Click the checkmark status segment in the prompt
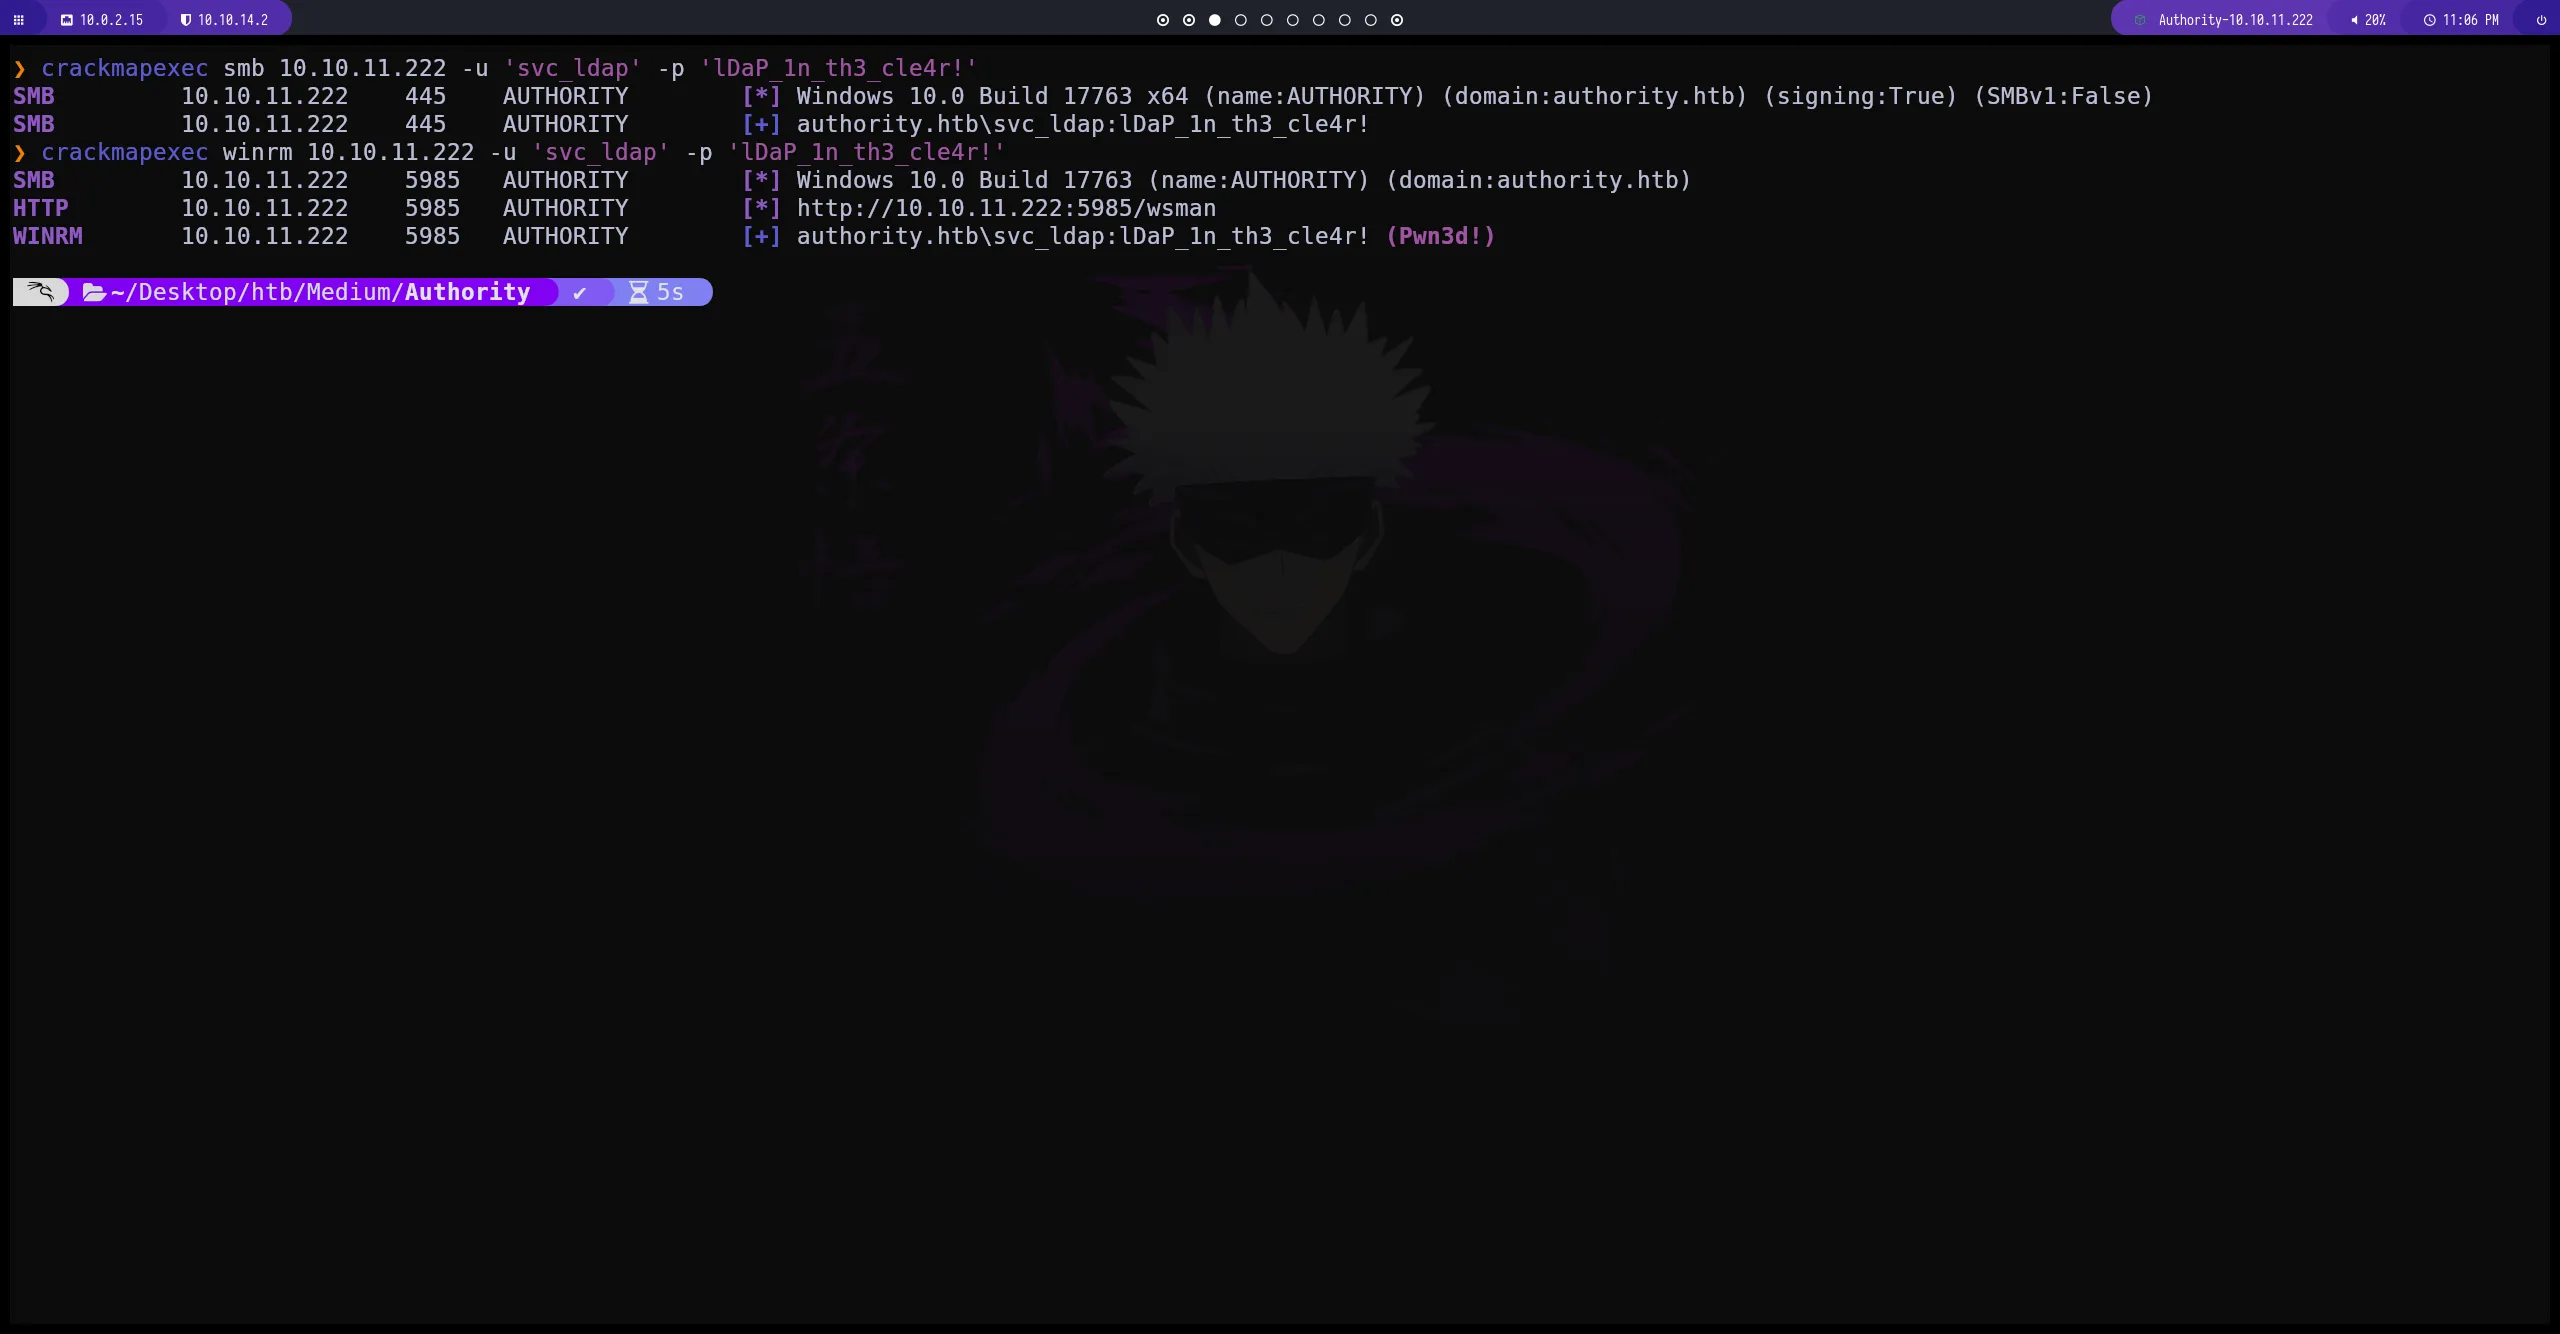Image resolution: width=2560 pixels, height=1334 pixels. tap(580, 292)
